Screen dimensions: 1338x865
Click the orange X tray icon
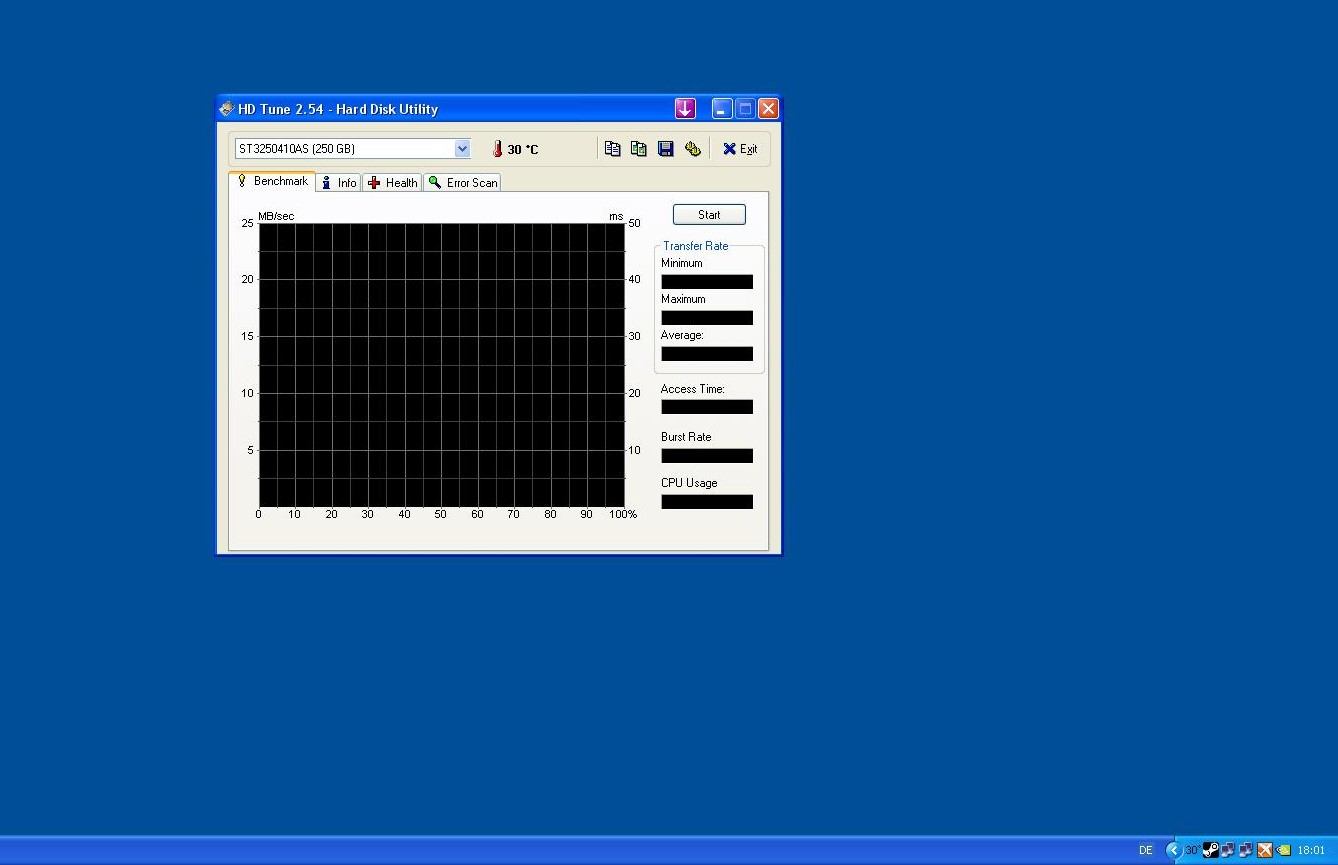(x=1265, y=850)
